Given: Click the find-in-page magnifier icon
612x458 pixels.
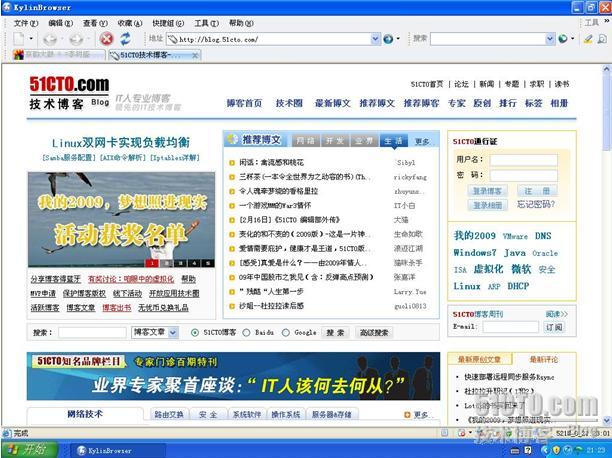Looking at the screenshot, I should 602,39.
